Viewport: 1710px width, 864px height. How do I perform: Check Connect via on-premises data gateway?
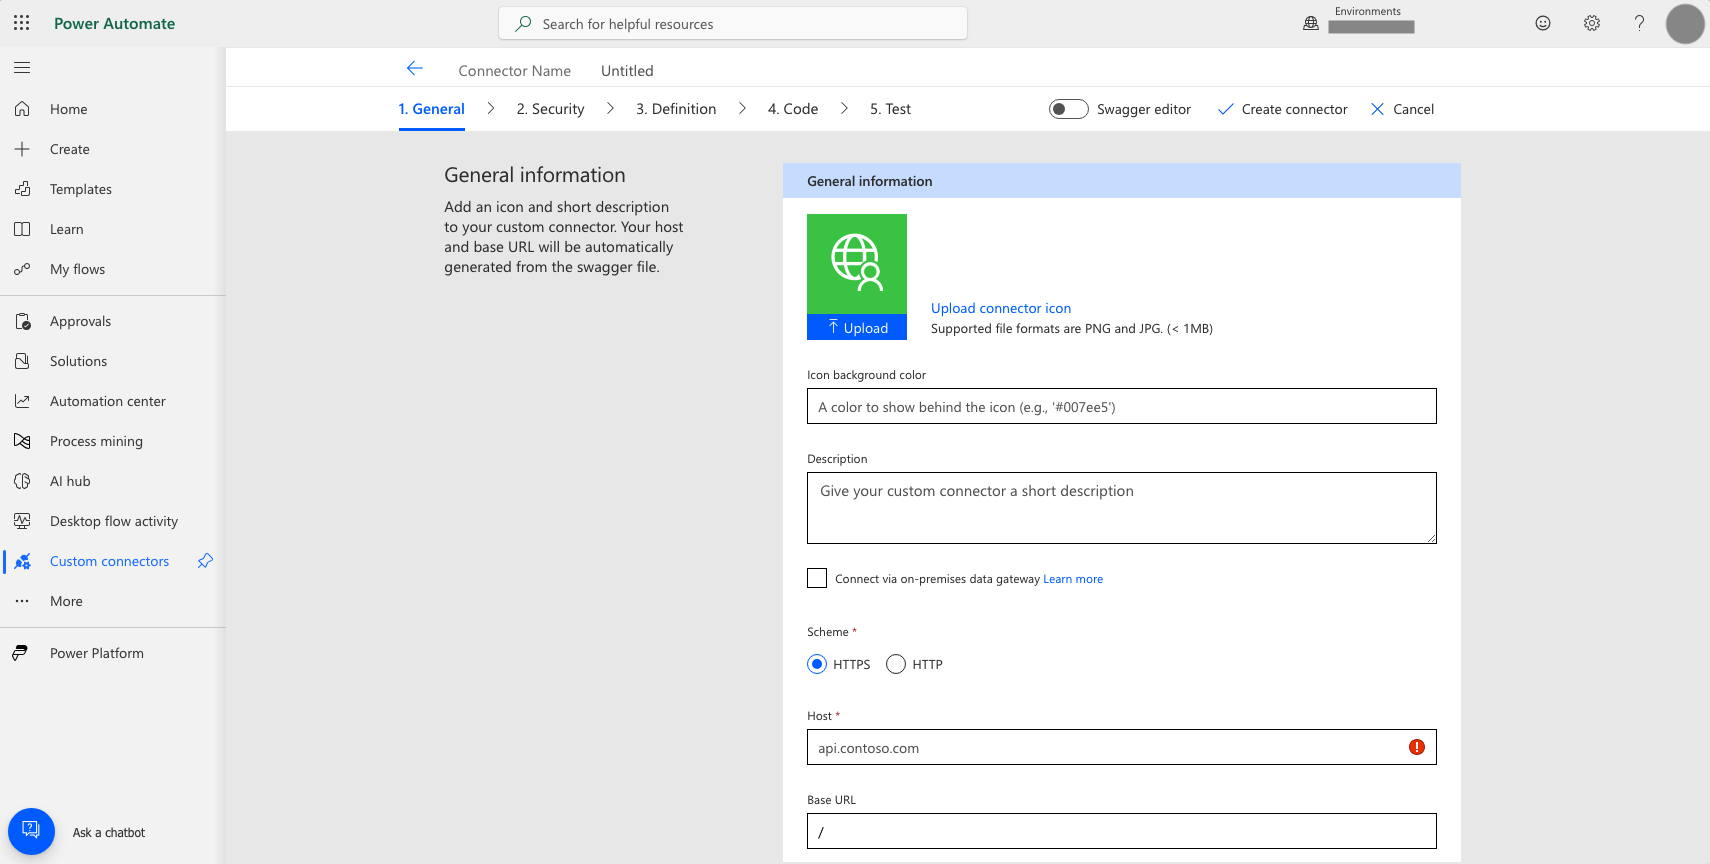pyautogui.click(x=817, y=578)
